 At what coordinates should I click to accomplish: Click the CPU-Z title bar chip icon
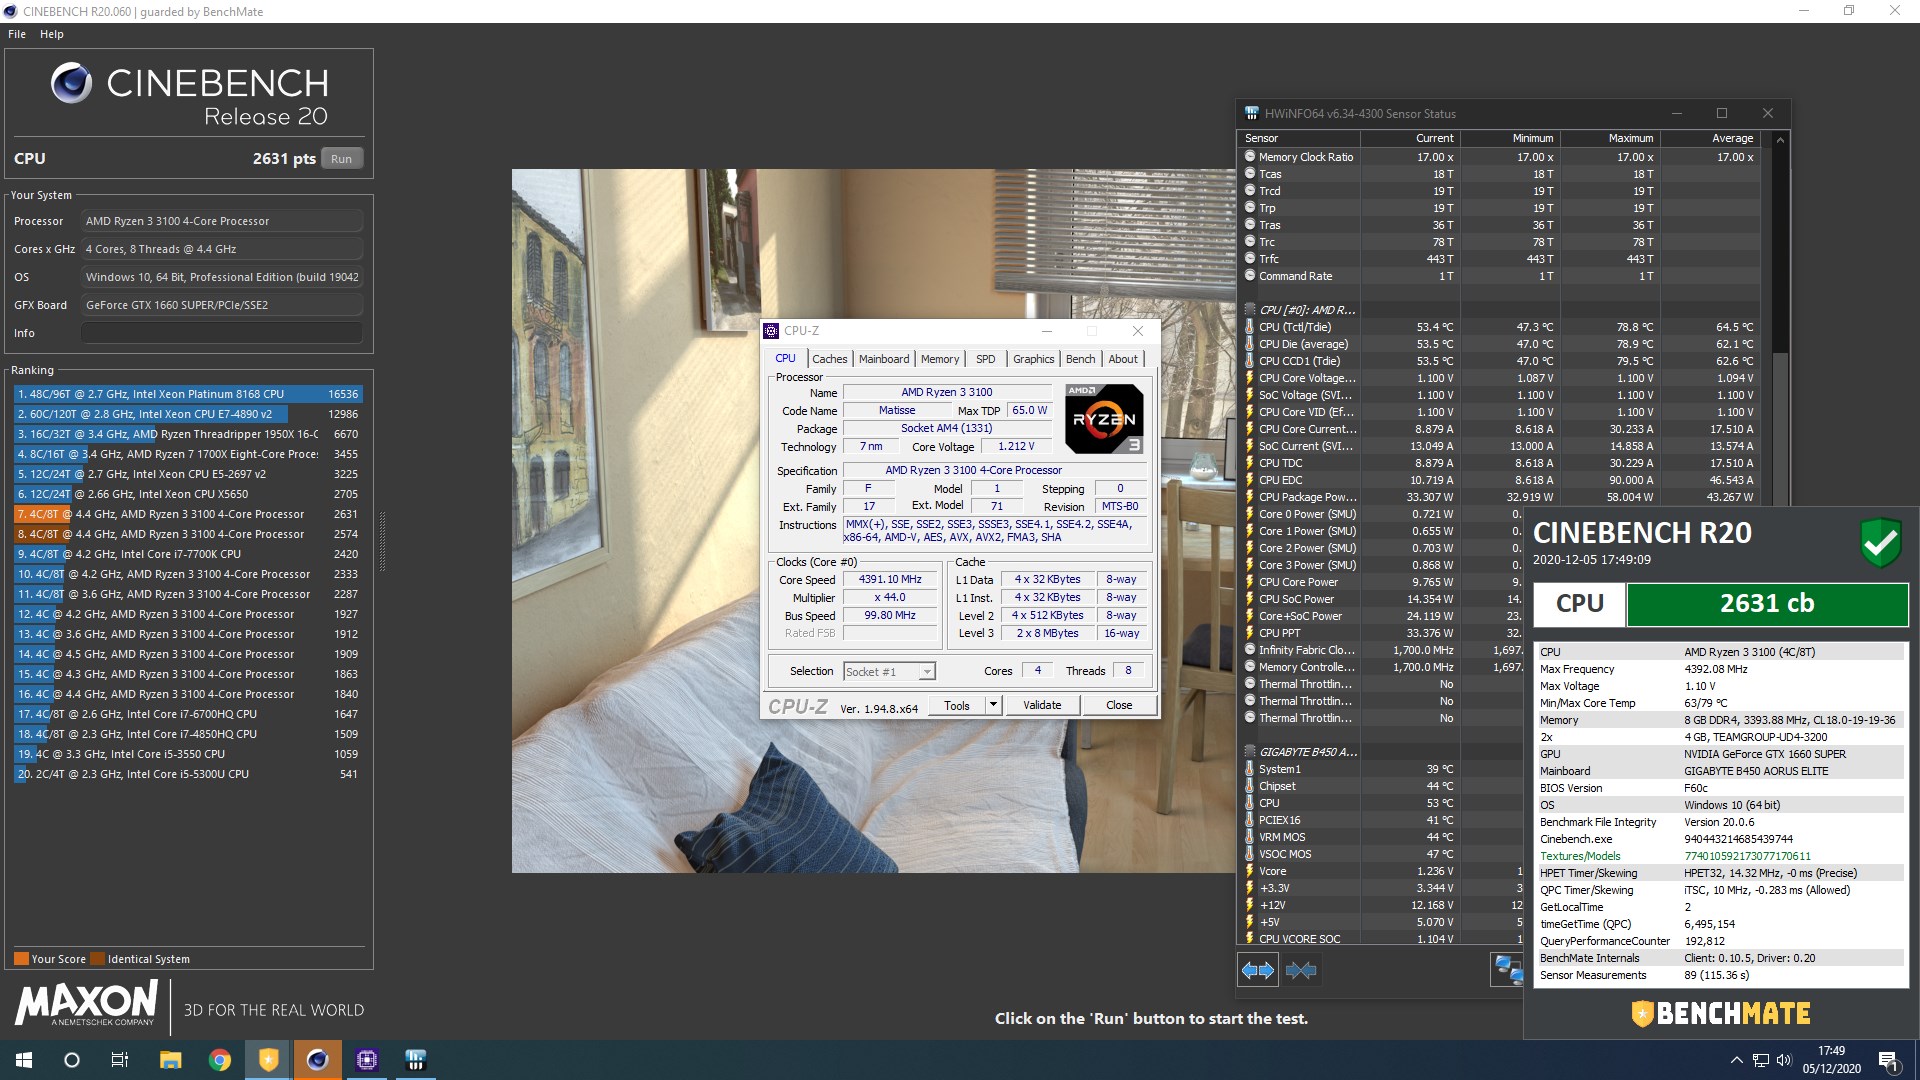pos(771,331)
